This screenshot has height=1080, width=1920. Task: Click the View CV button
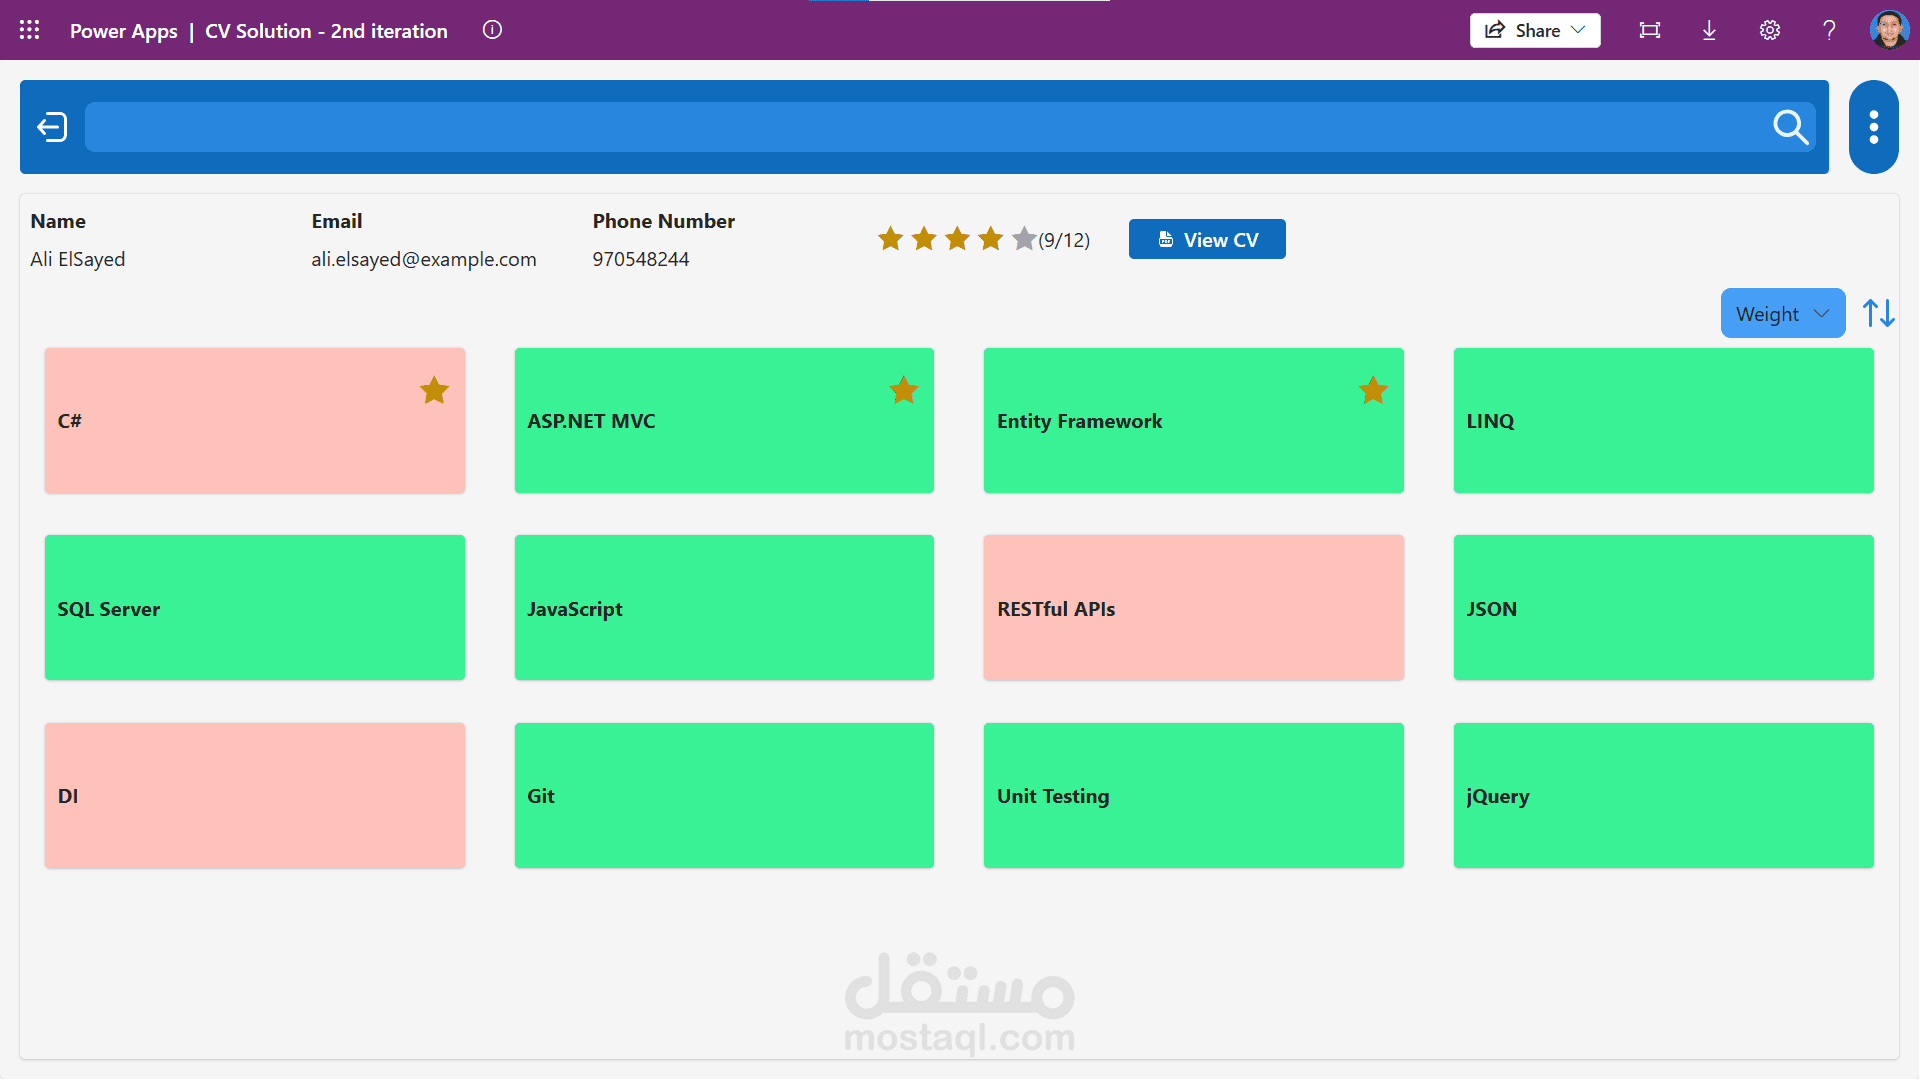[x=1207, y=240]
